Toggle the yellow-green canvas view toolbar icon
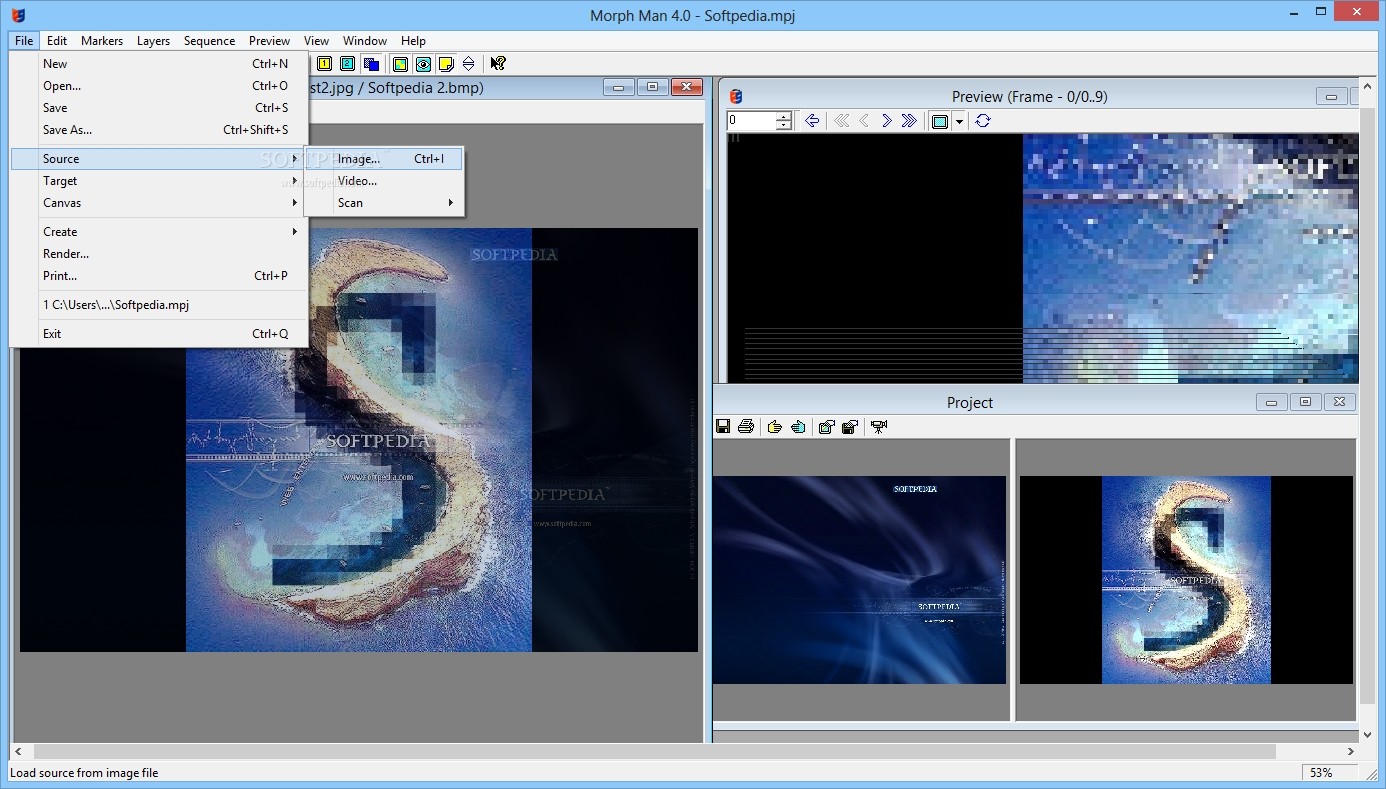The image size is (1386, 789). point(400,64)
